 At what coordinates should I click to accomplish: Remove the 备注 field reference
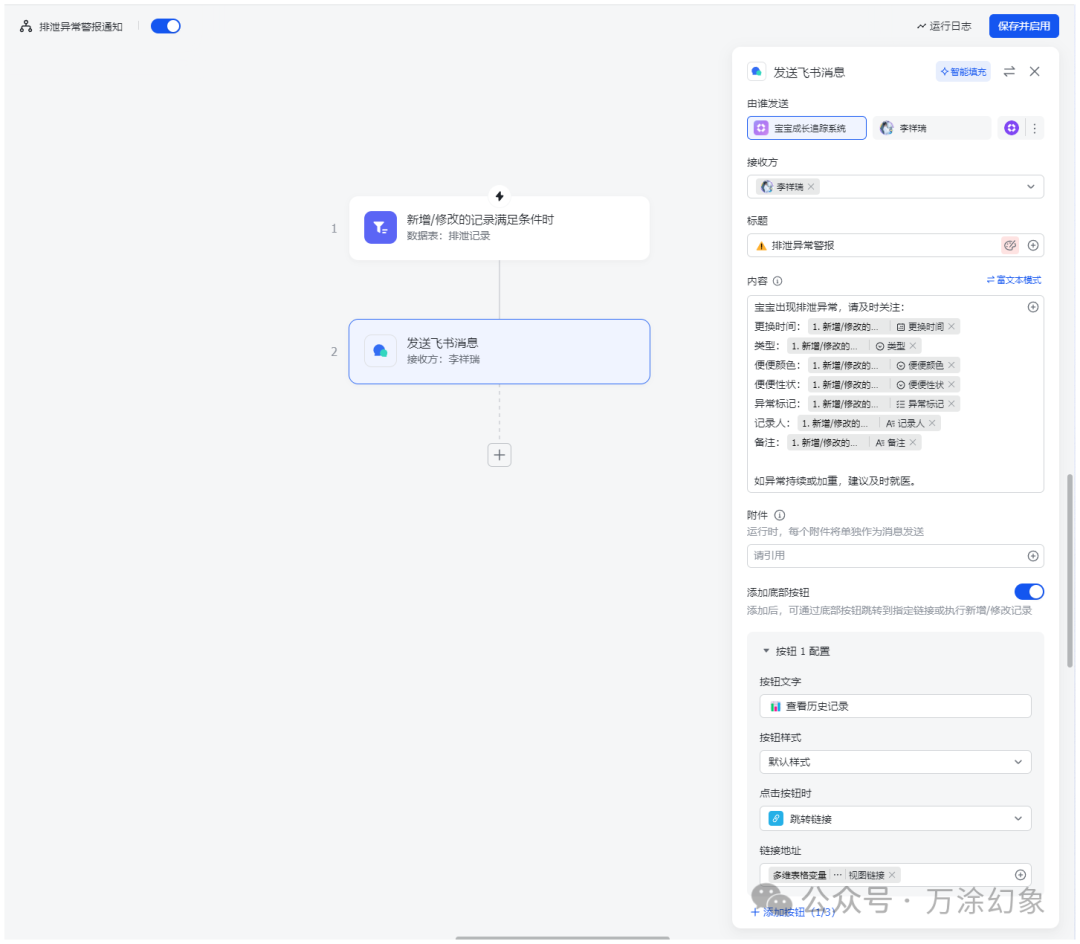point(913,442)
